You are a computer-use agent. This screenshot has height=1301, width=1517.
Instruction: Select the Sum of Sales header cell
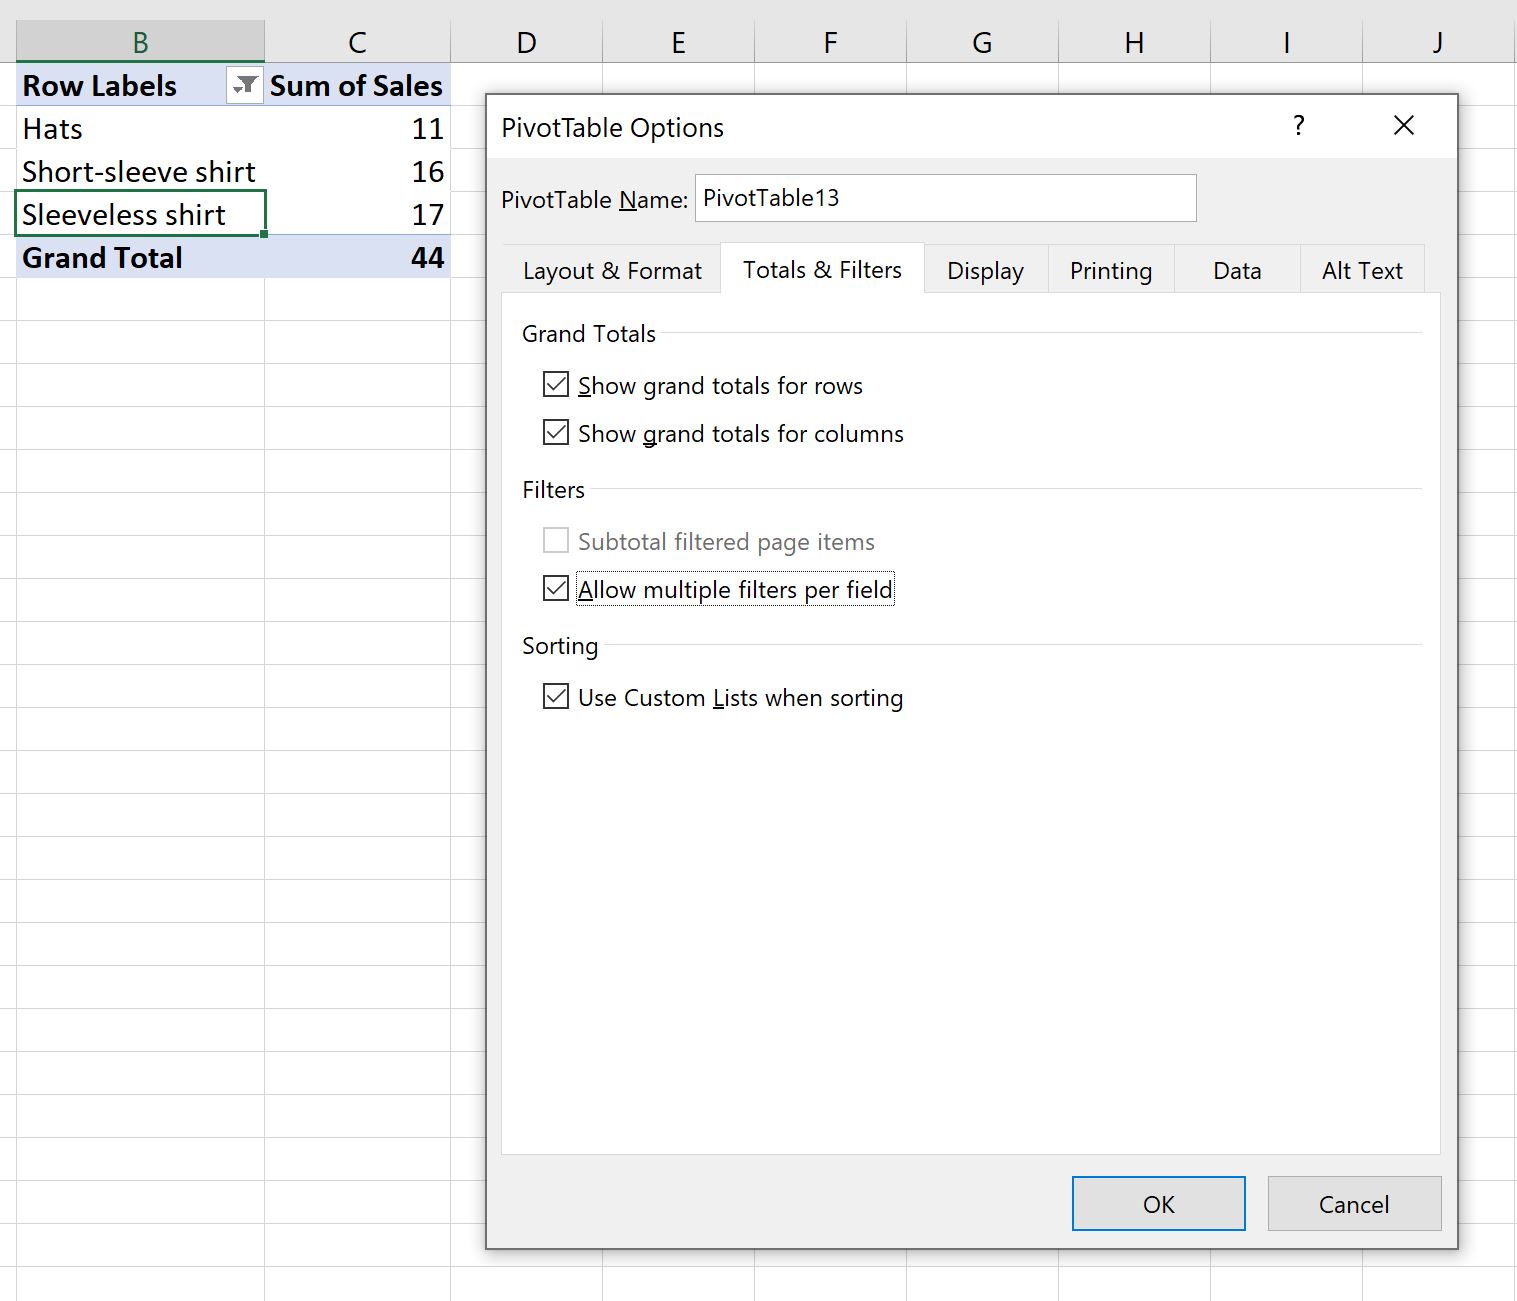pyautogui.click(x=357, y=85)
